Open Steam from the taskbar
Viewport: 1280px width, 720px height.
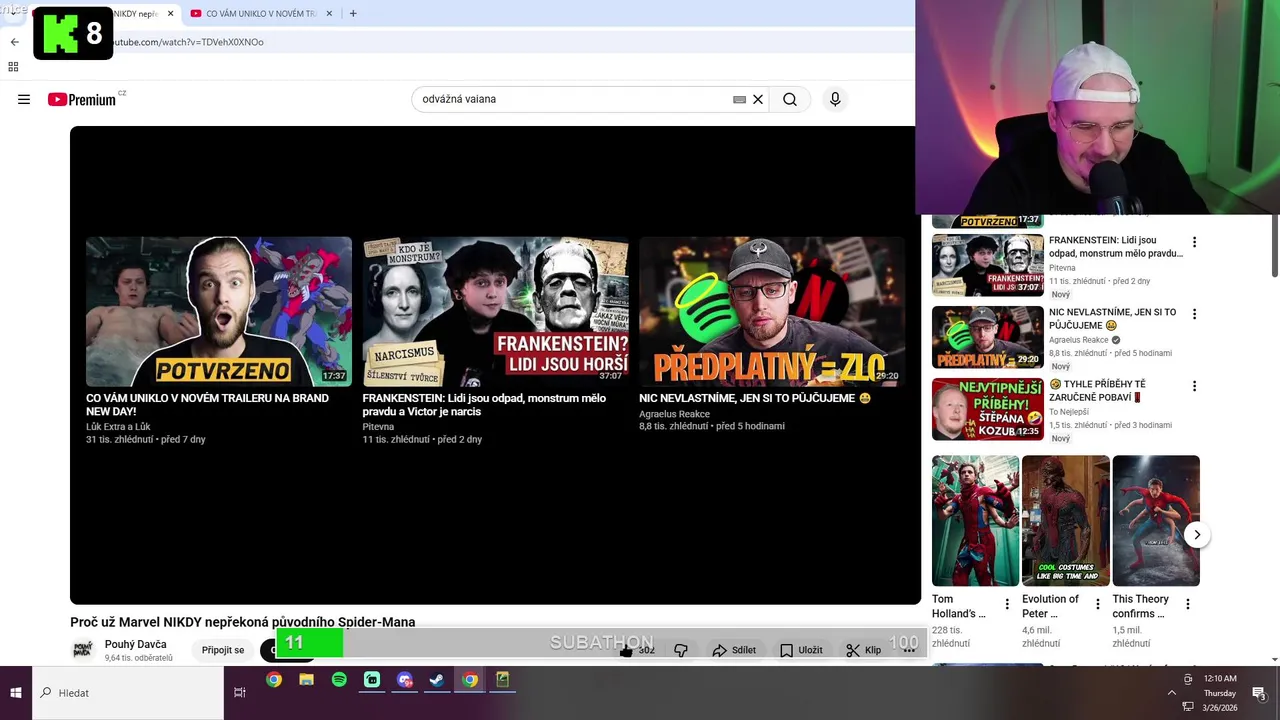[437, 680]
